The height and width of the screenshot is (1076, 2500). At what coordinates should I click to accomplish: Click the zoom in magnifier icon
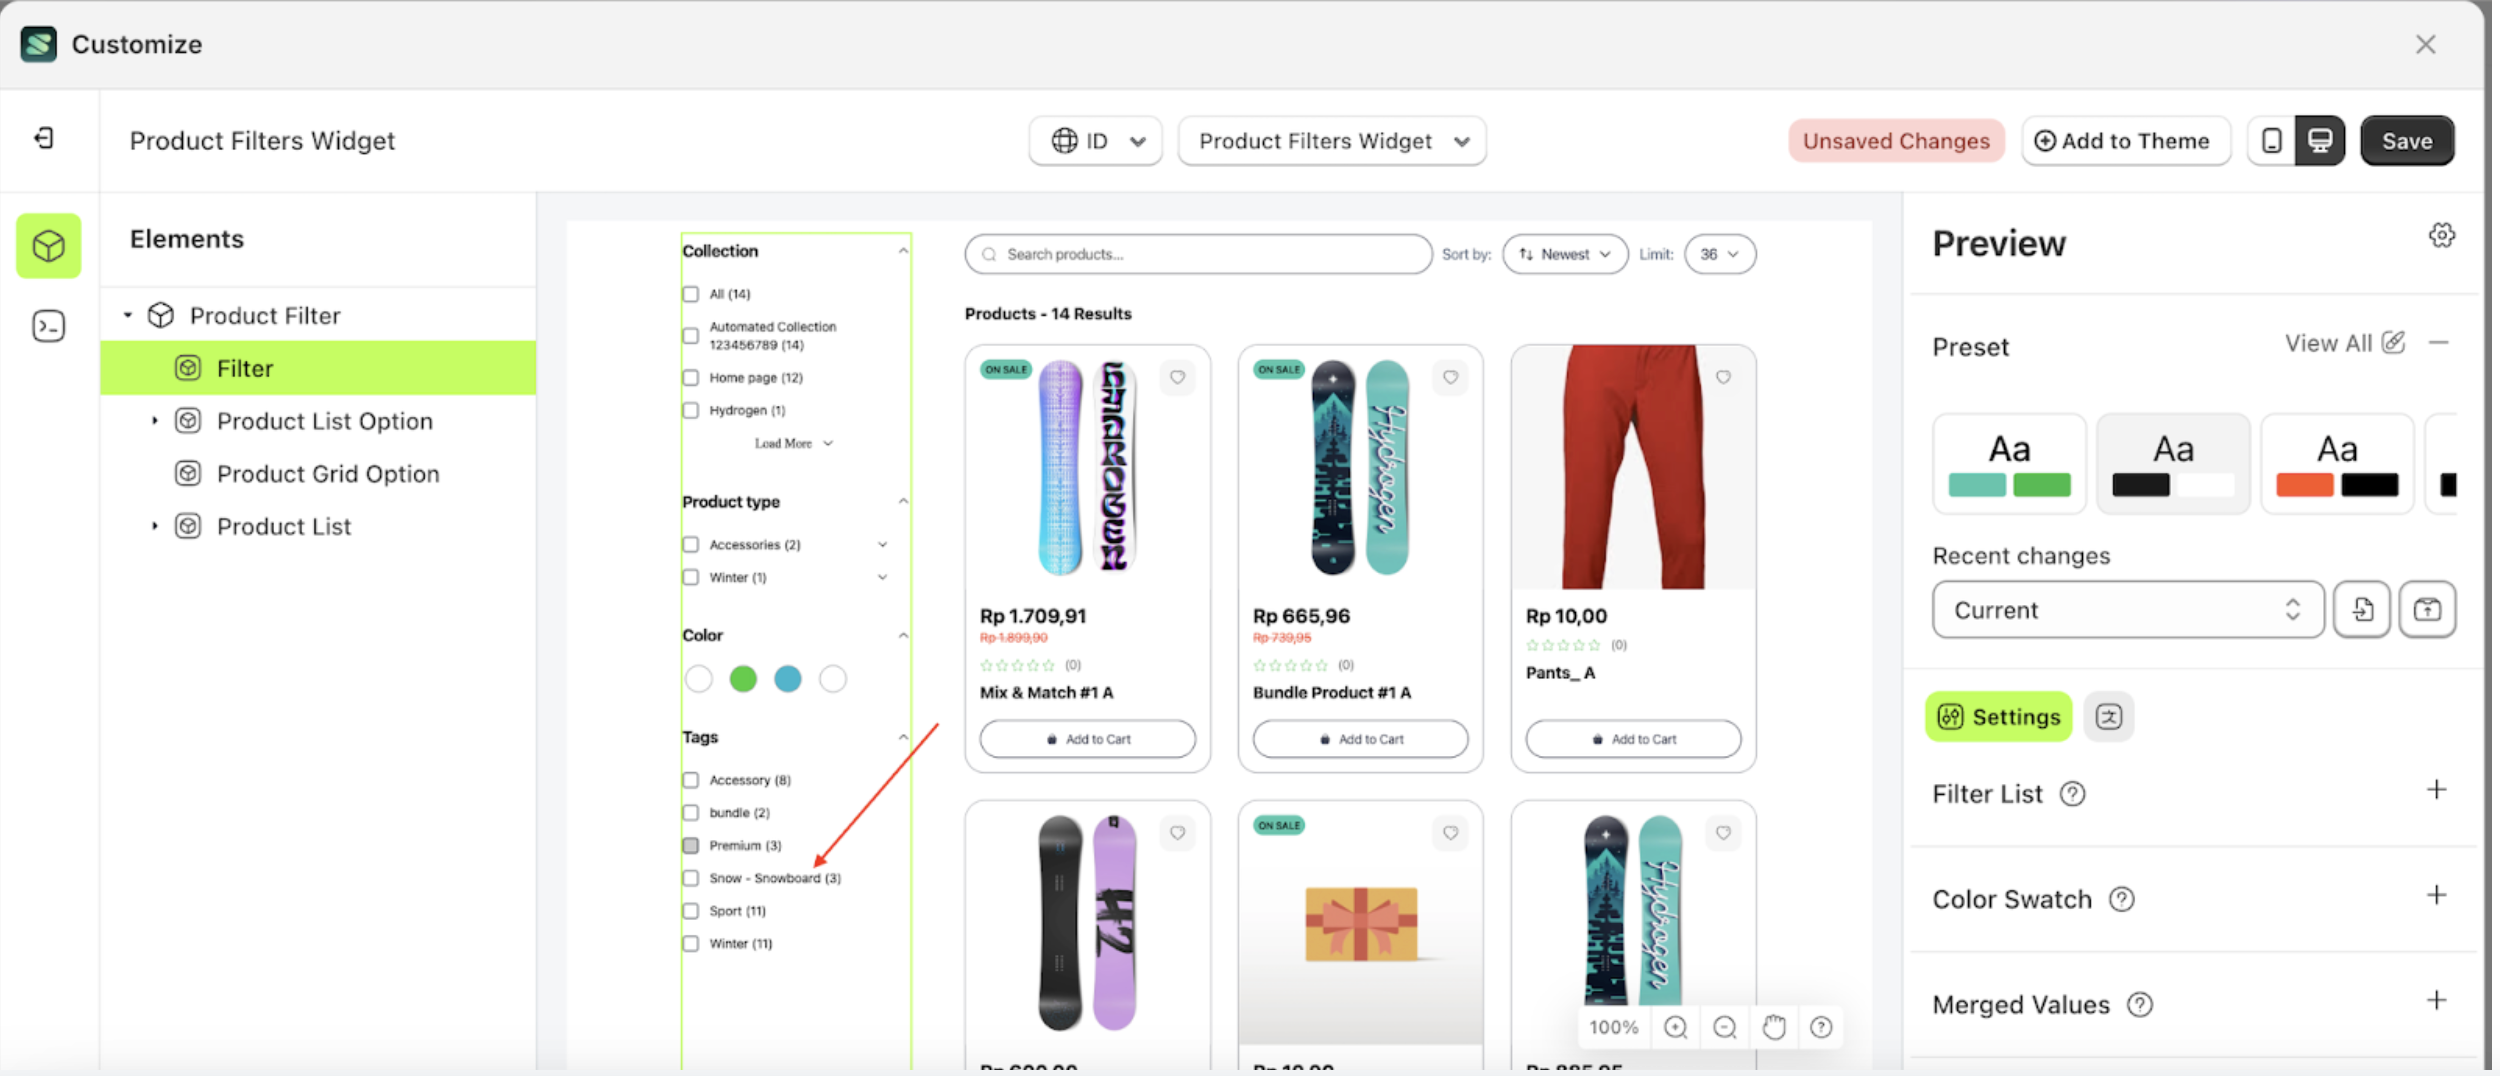(x=1675, y=1027)
